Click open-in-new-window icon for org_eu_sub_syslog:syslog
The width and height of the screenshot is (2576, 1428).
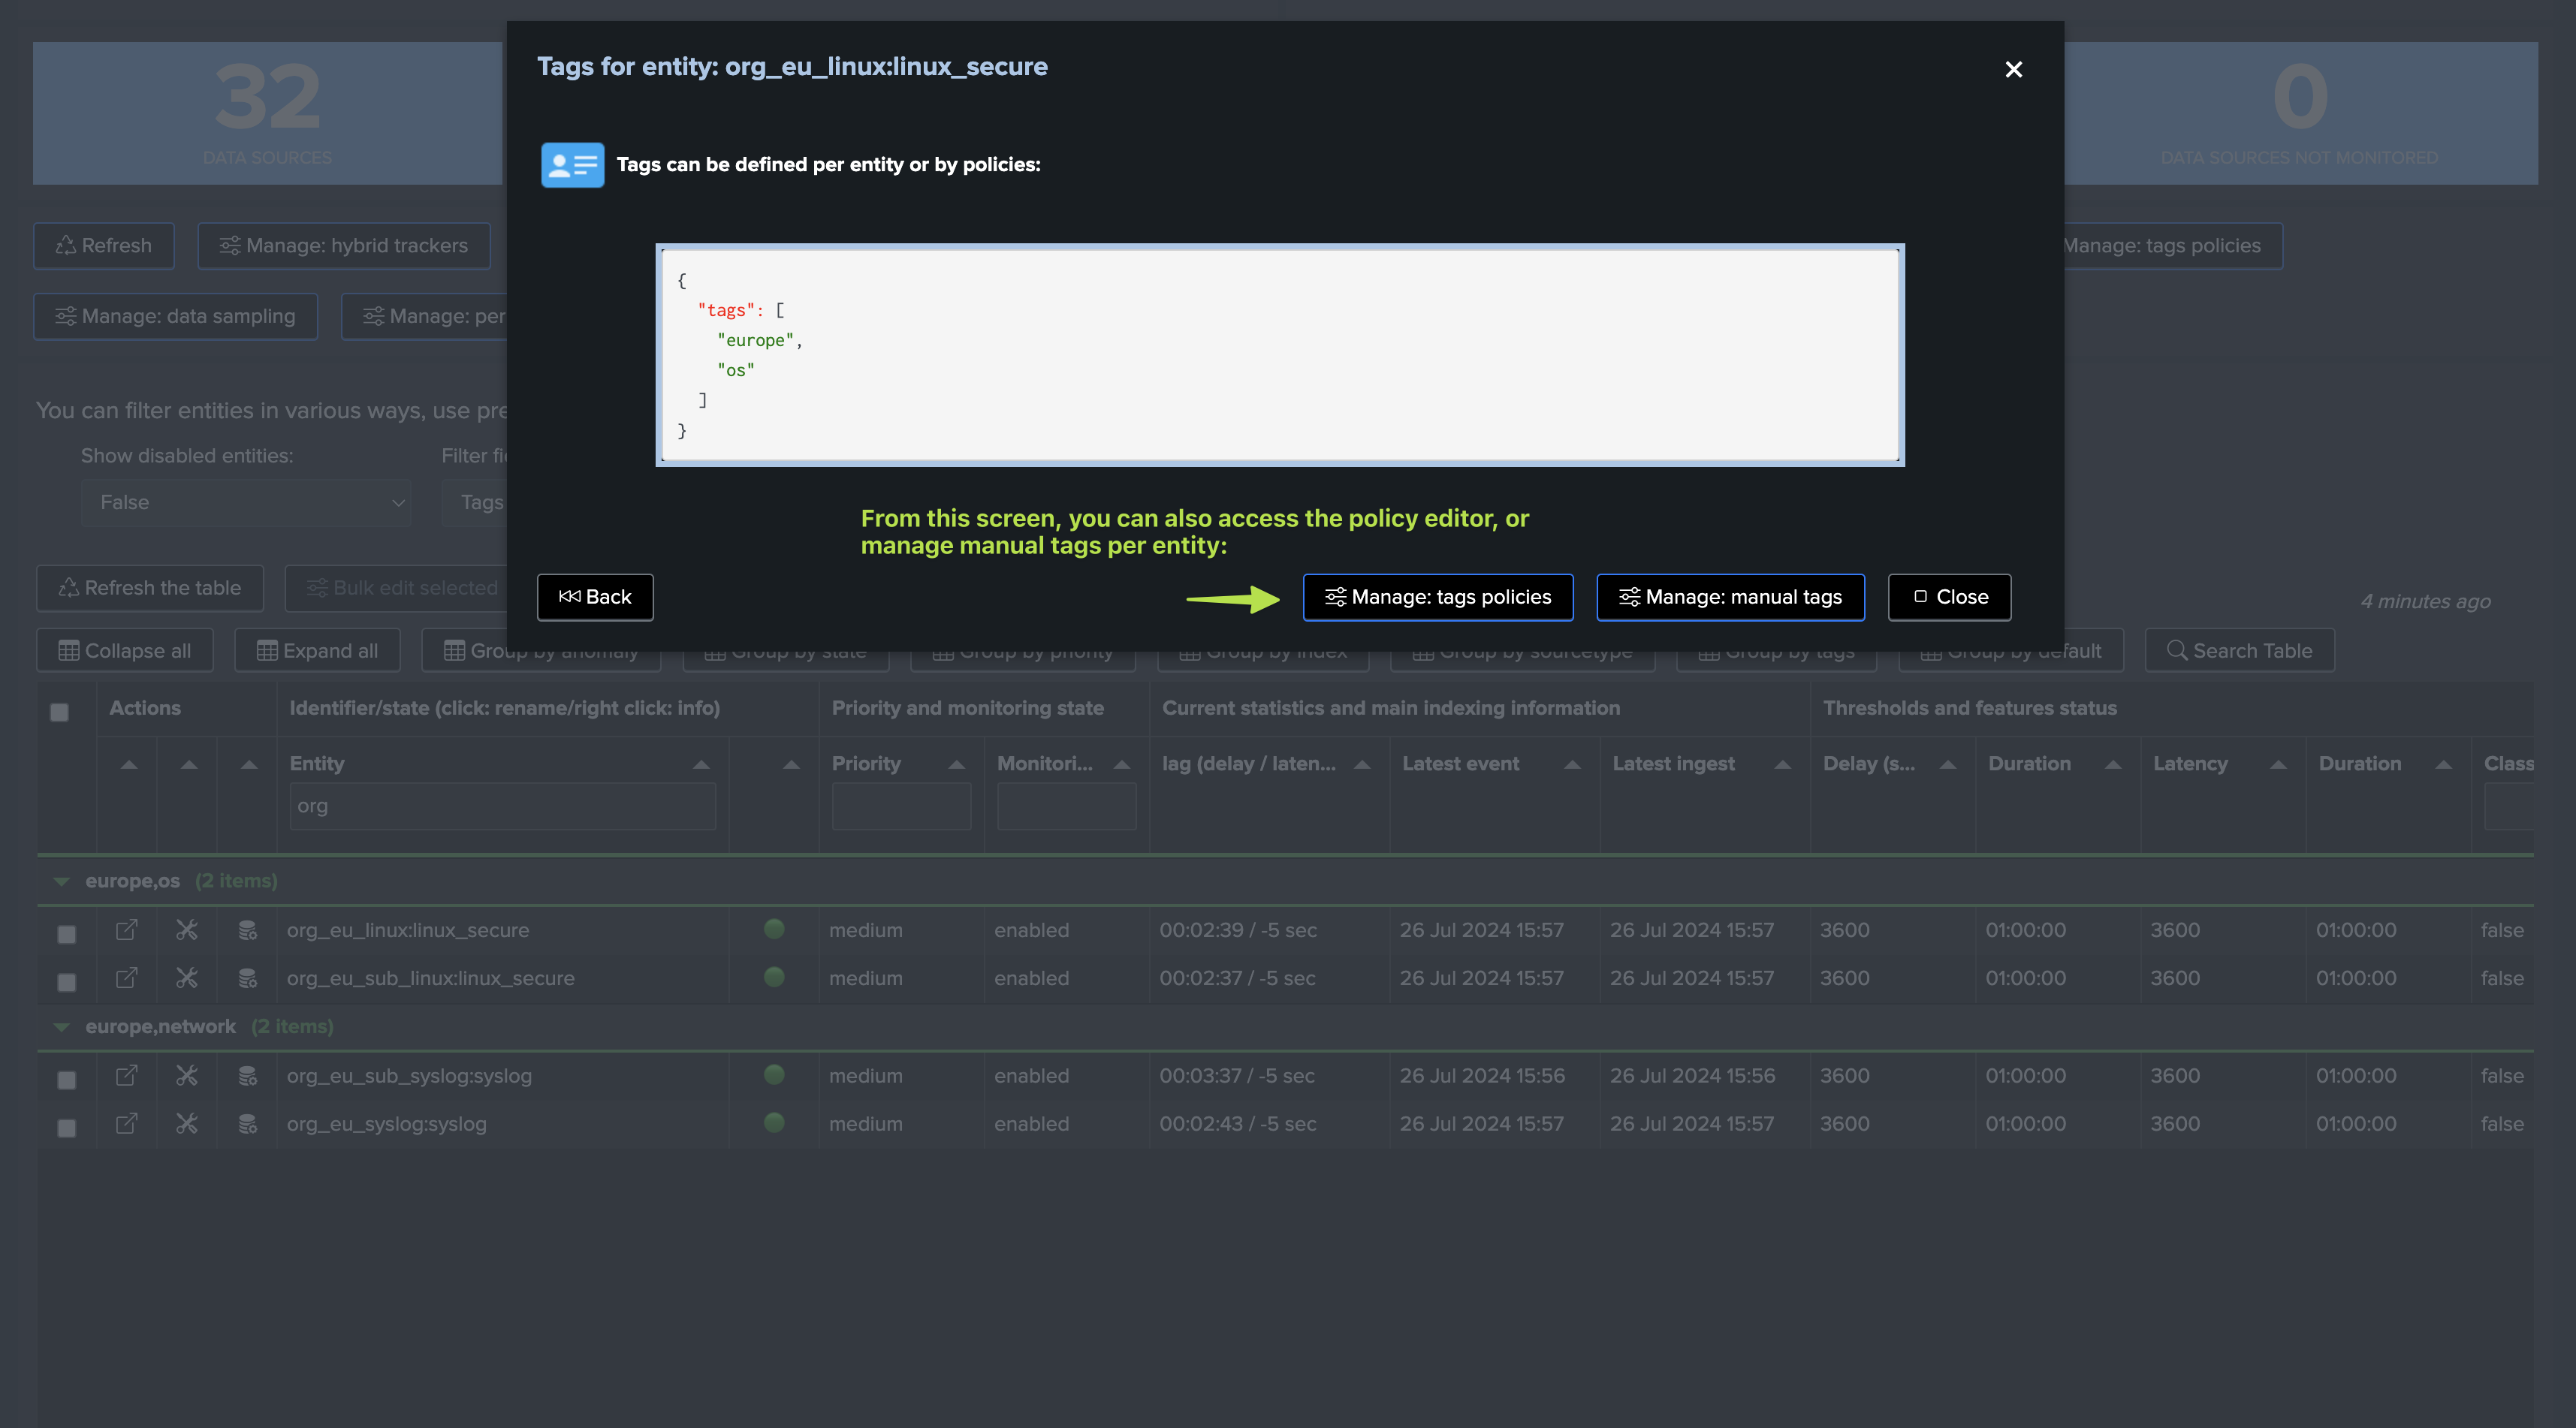click(x=127, y=1076)
